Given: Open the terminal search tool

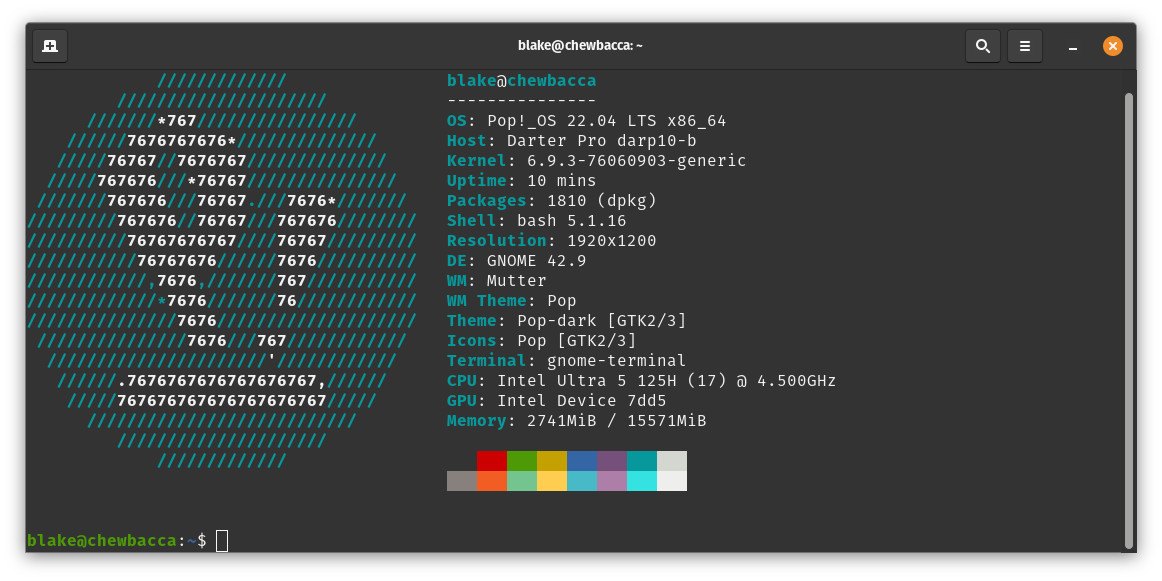Looking at the screenshot, I should (983, 46).
